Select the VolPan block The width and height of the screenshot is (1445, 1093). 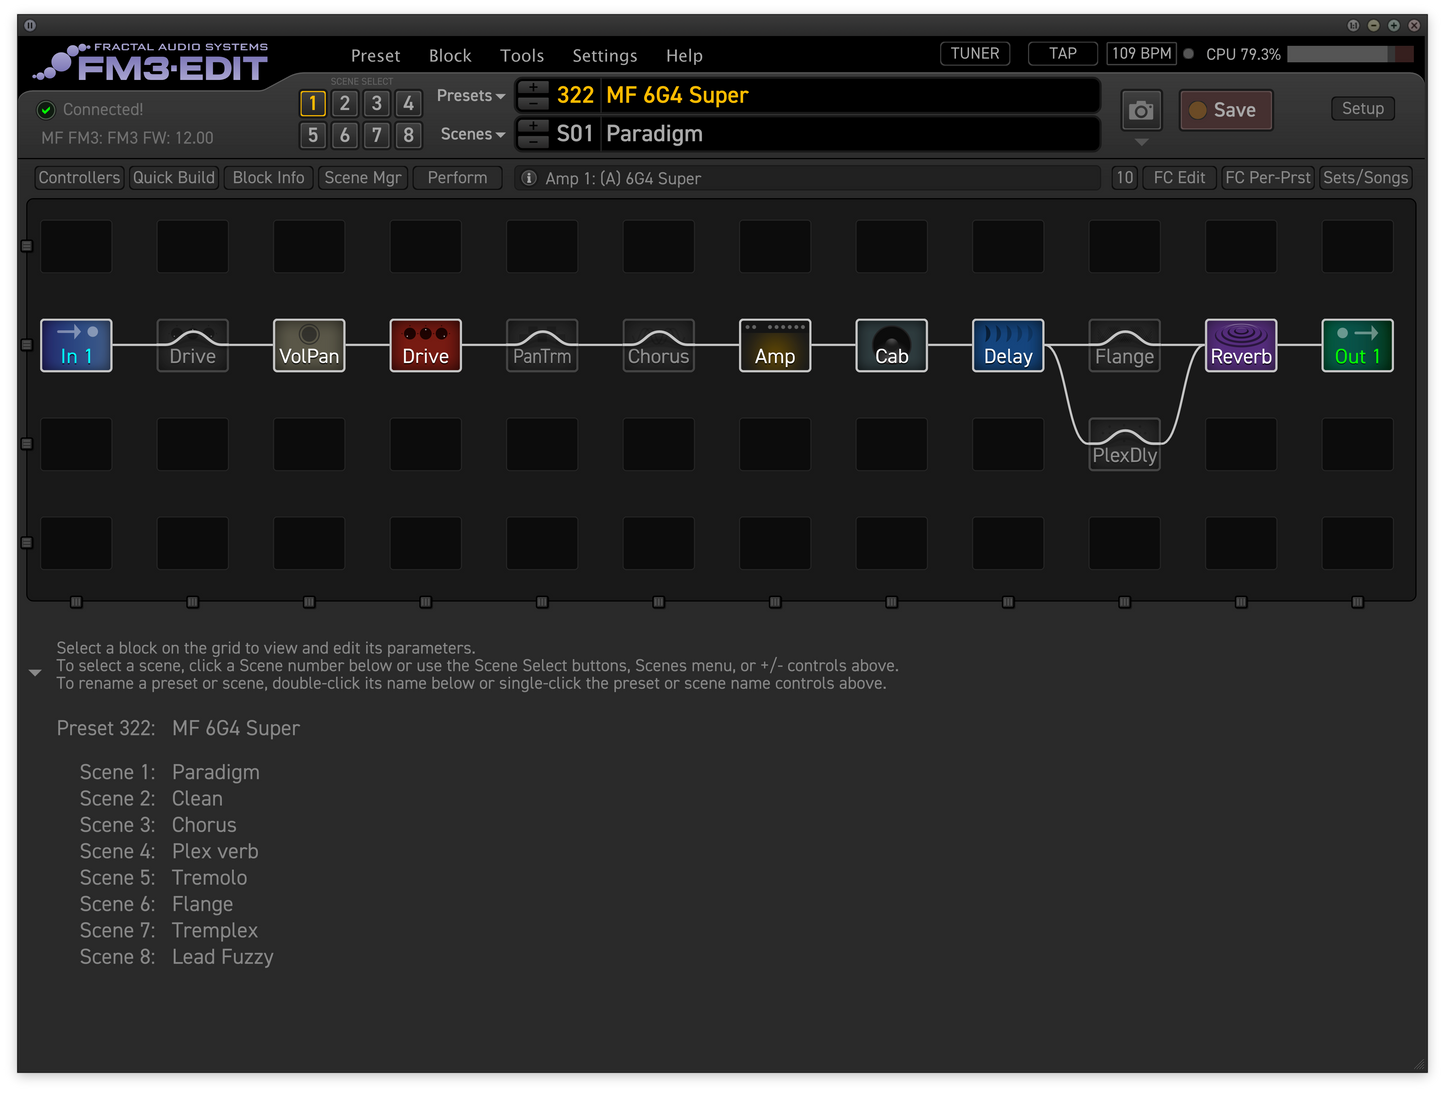coord(309,345)
